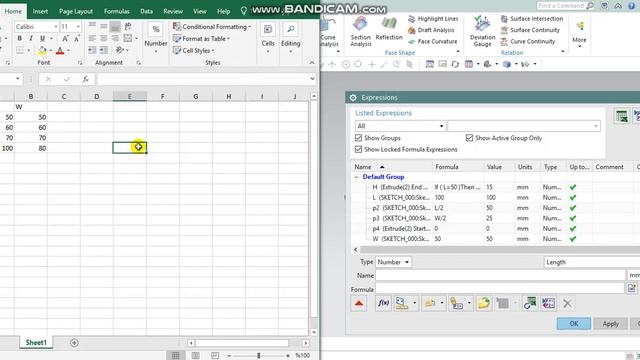640x360 pixels.
Task: Open the Reflection analysis tool
Action: pos(389,29)
